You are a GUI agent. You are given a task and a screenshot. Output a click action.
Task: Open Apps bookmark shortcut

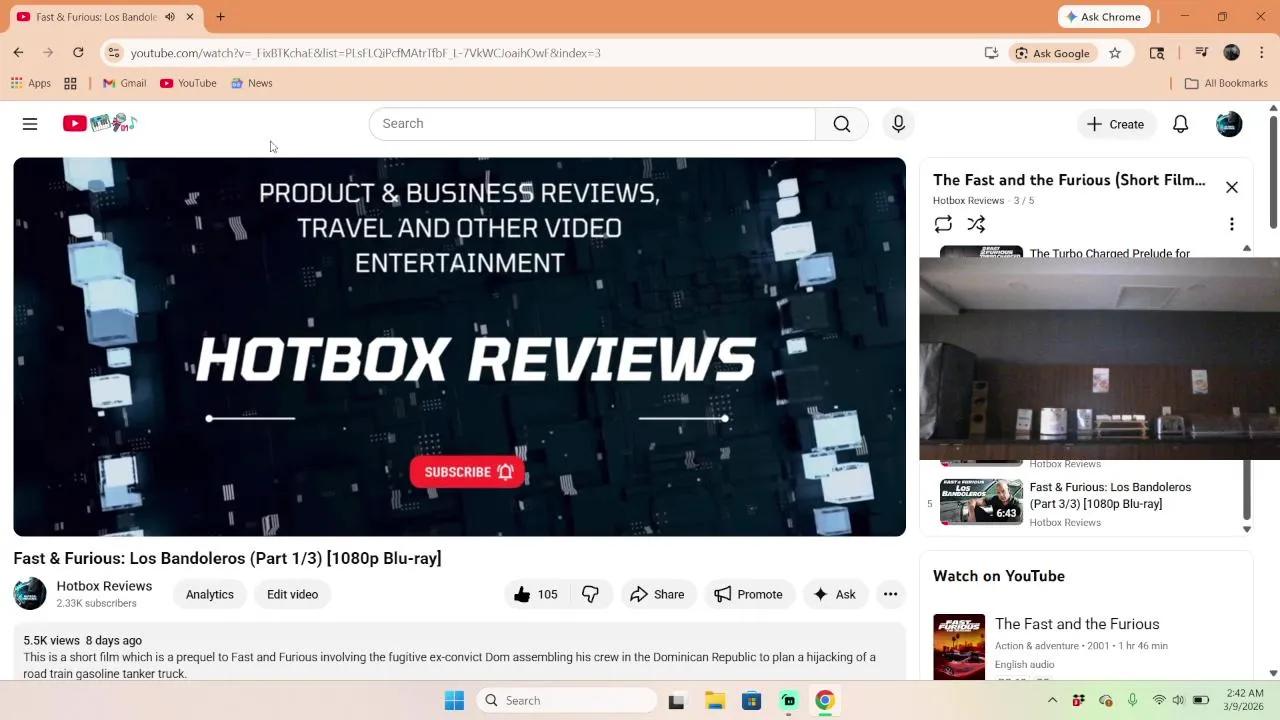pyautogui.click(x=31, y=83)
